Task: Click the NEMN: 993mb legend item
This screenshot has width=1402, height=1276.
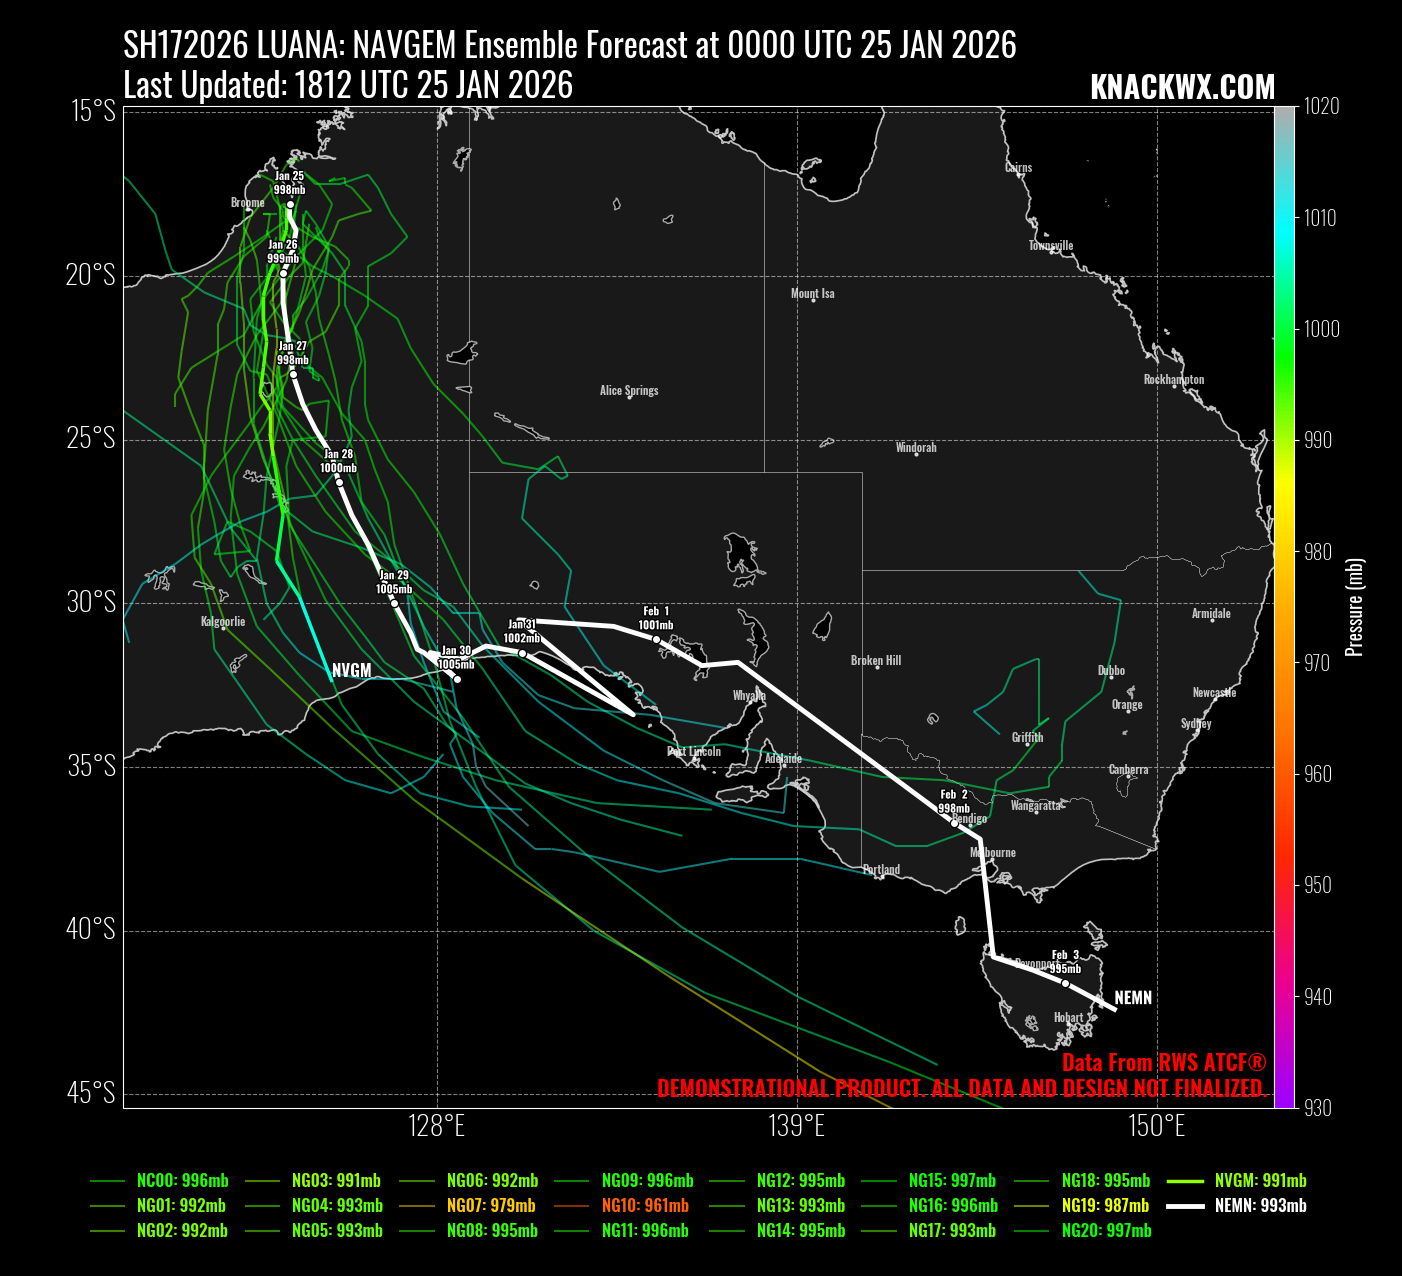Action: point(1260,1206)
